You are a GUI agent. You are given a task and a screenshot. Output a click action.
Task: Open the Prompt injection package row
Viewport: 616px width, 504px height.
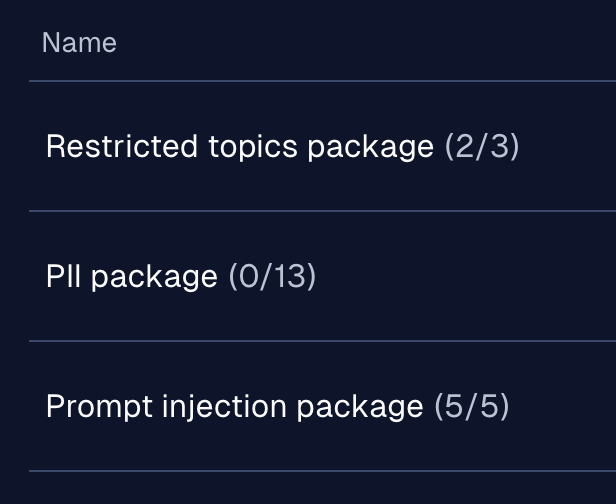[322, 406]
